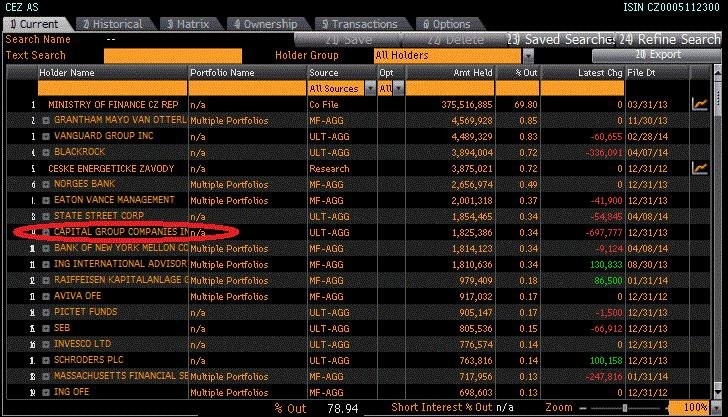Click the % Out filter field
Screen dimensions: 728x417
(x=517, y=88)
